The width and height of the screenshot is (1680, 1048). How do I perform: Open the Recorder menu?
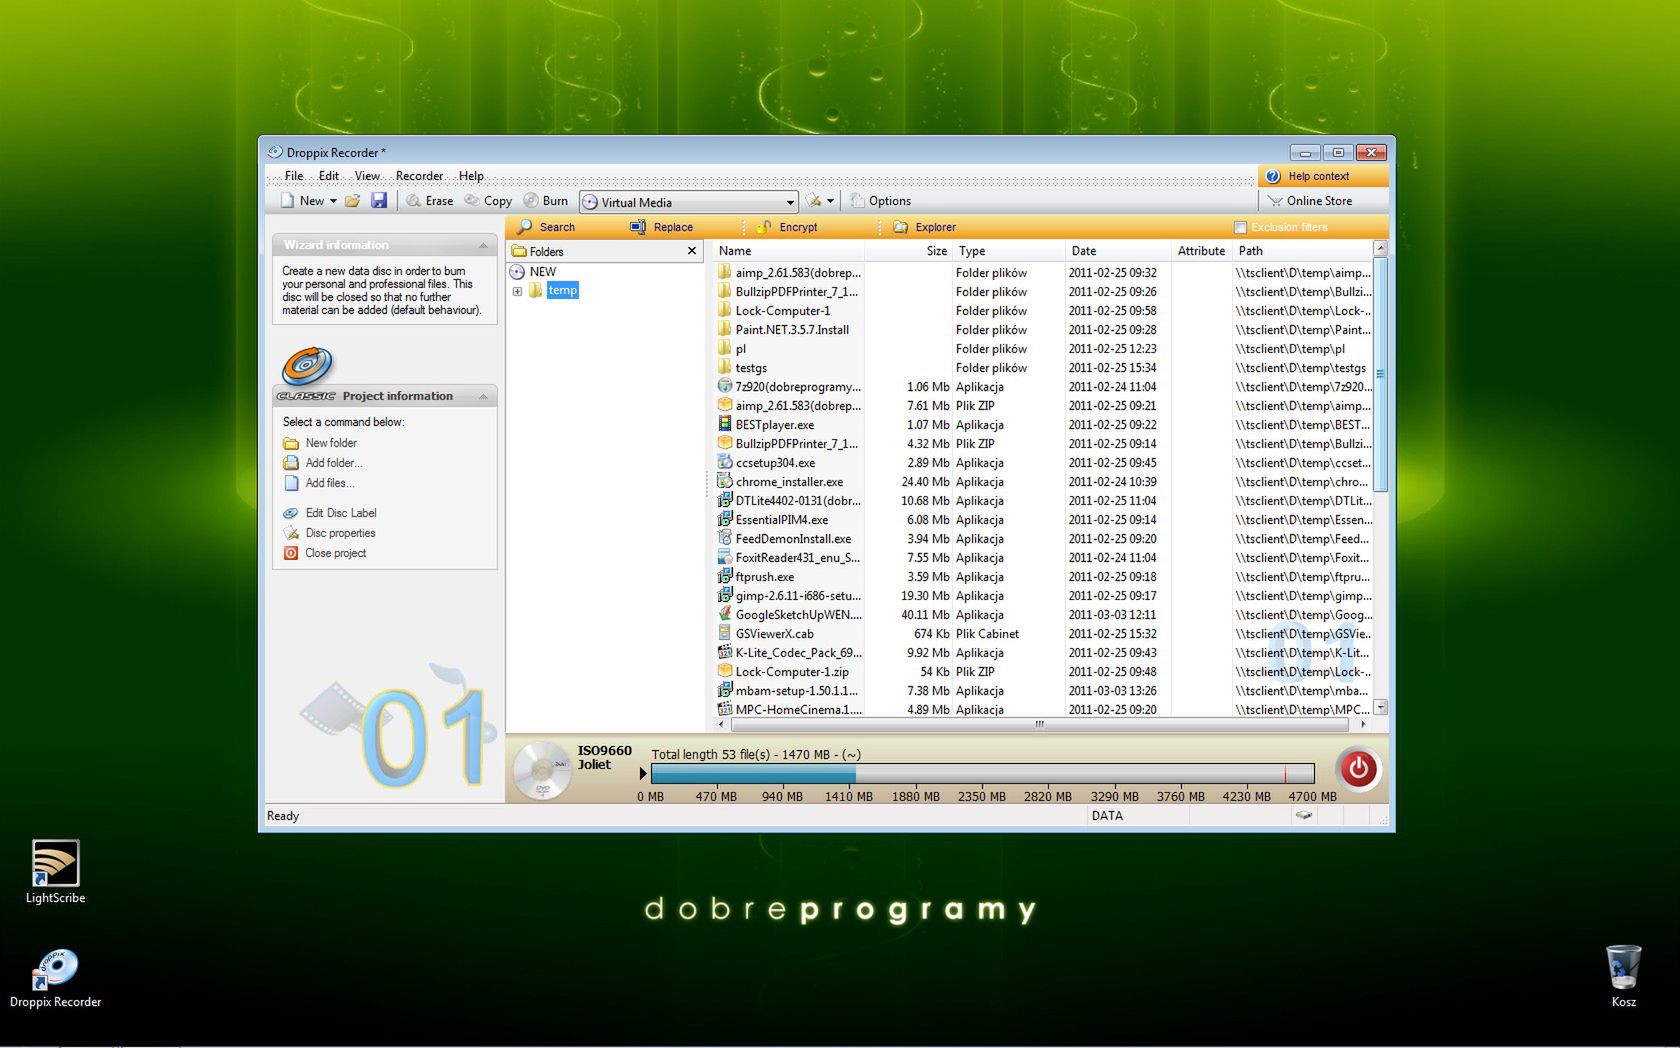point(419,176)
